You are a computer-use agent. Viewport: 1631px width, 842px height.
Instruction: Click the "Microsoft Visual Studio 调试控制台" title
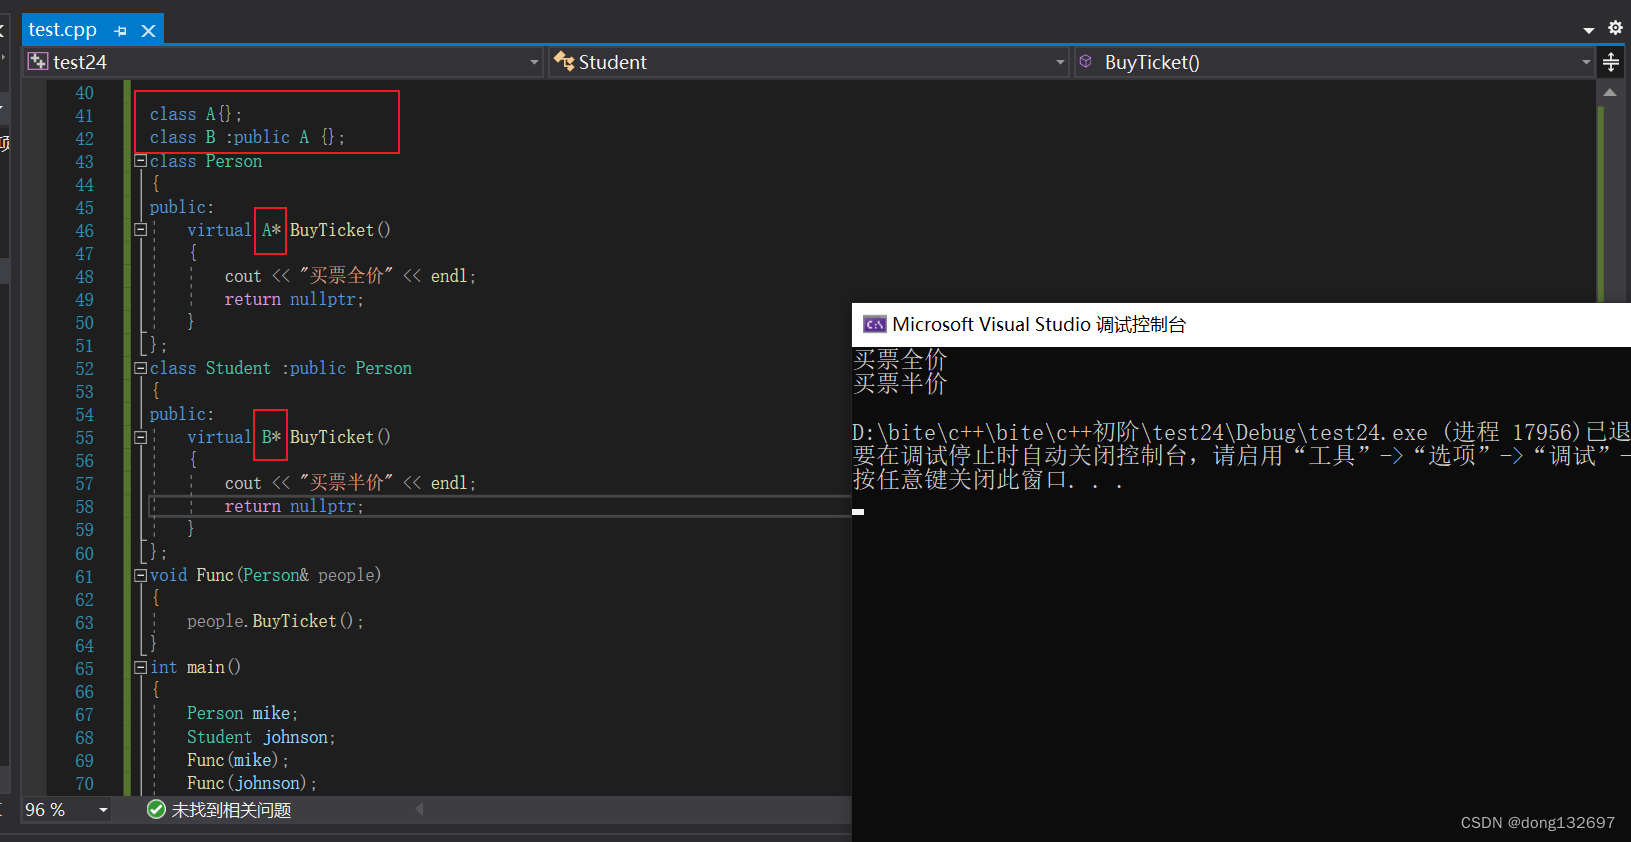point(1039,324)
